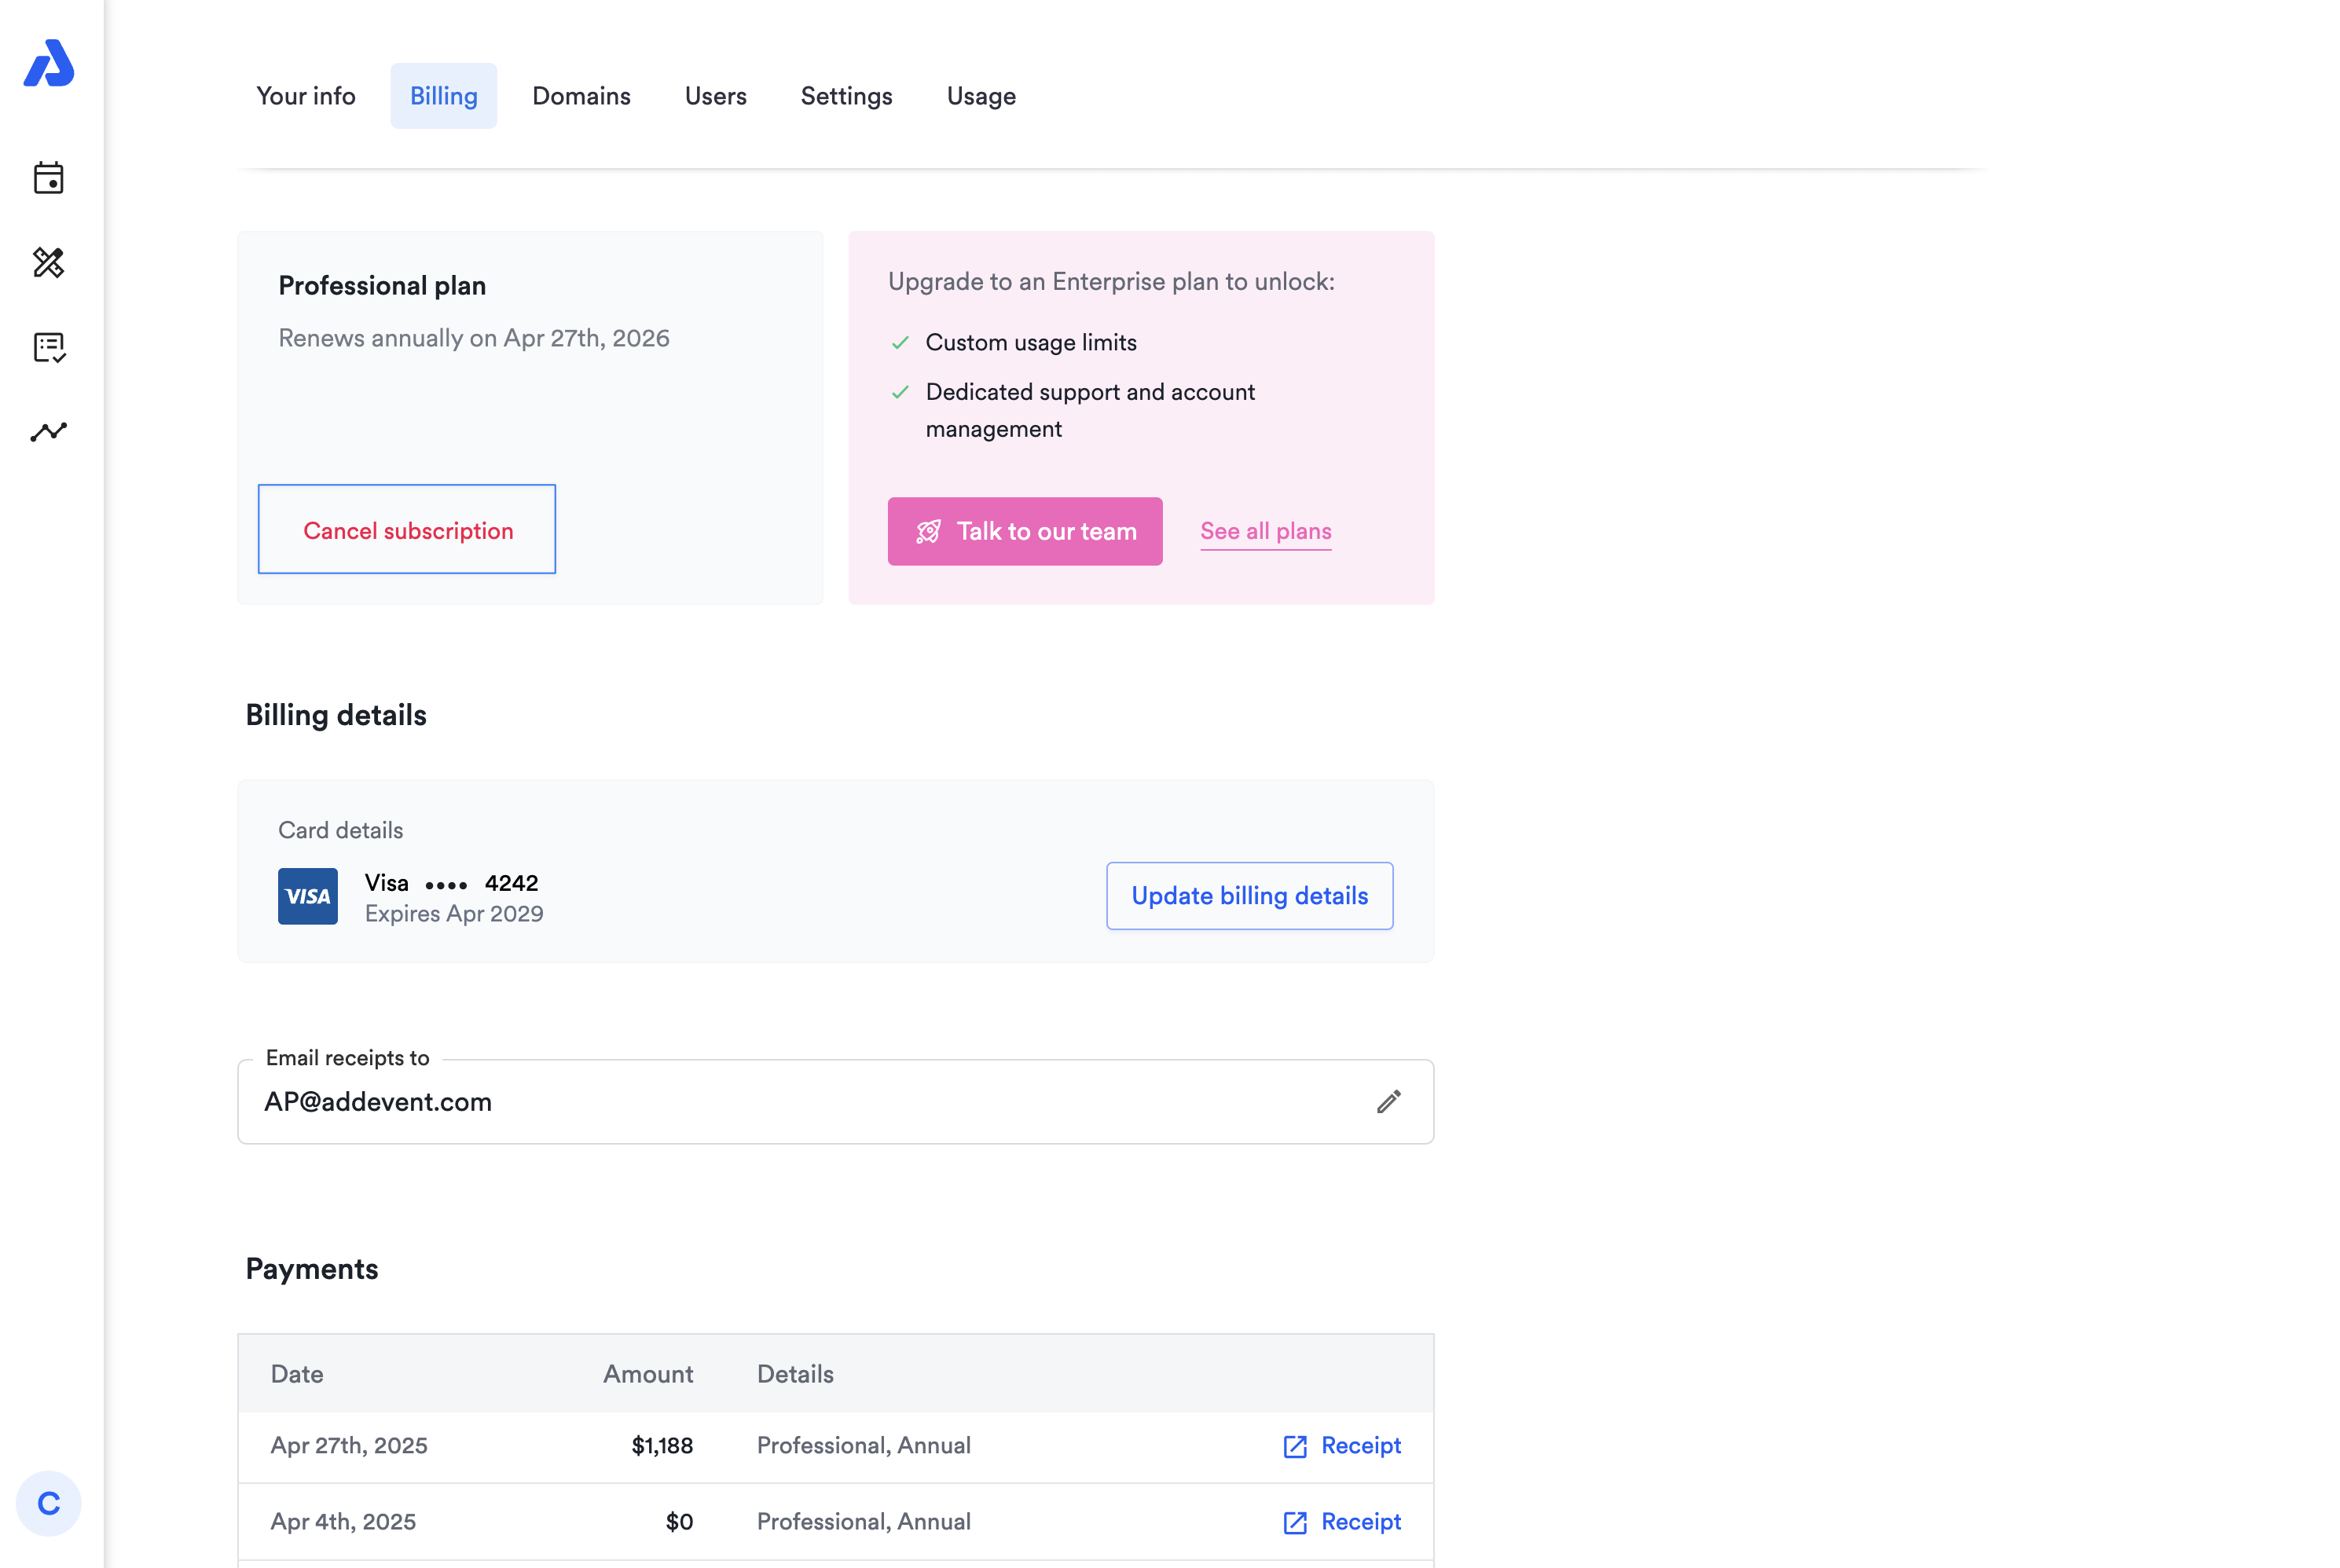Image resolution: width=2340 pixels, height=1568 pixels.
Task: Open the design tools icon in the sidebar
Action: (48, 263)
